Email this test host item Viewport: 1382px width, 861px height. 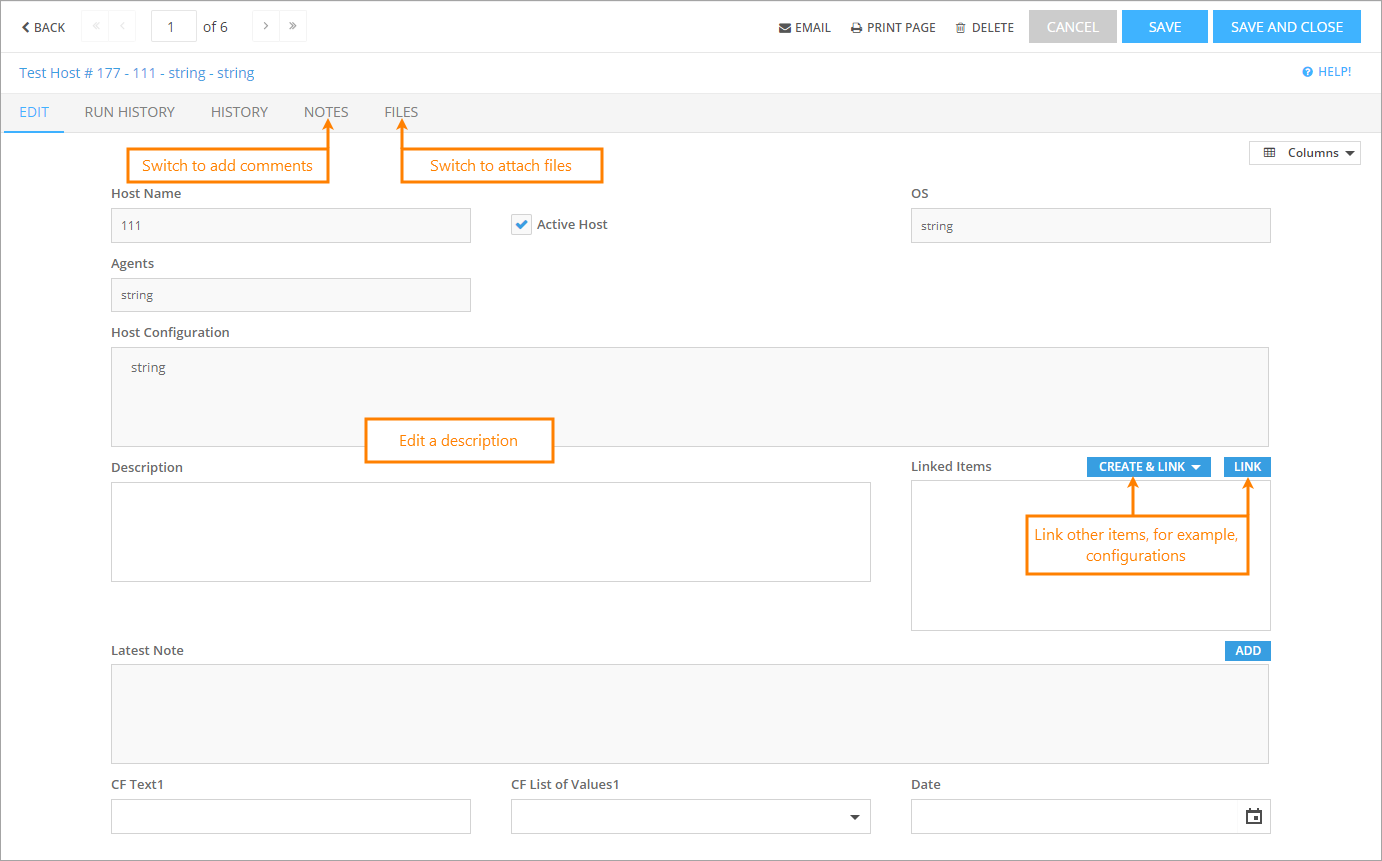[x=804, y=27]
